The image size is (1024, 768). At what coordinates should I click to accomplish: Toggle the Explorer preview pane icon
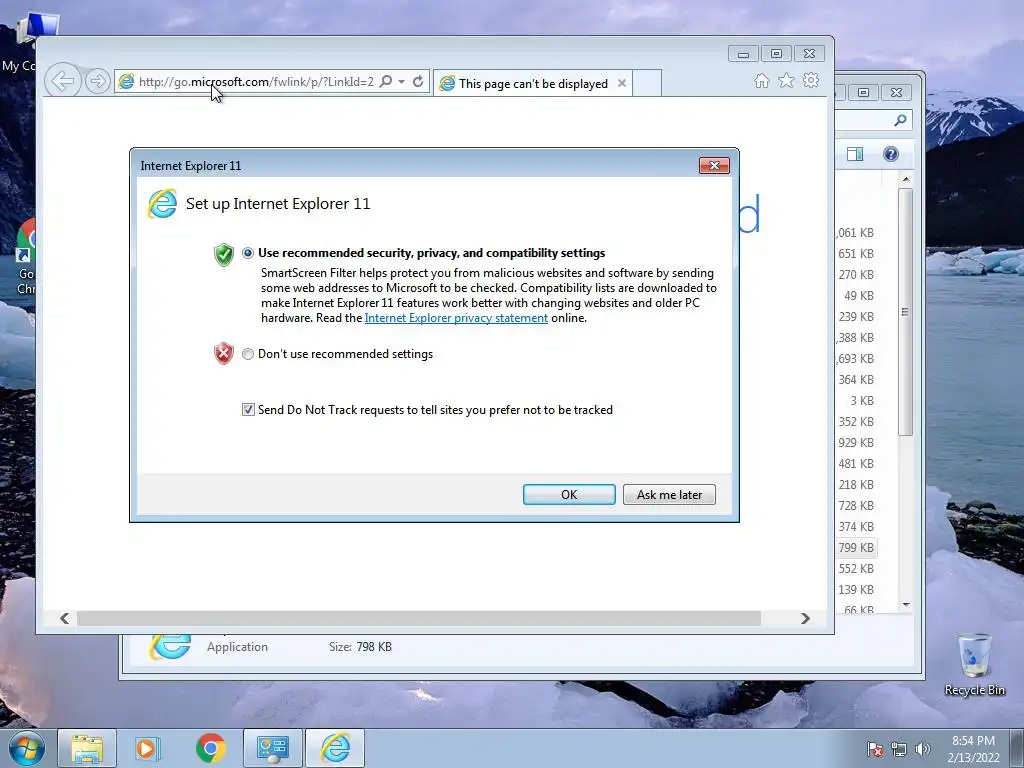tap(855, 153)
